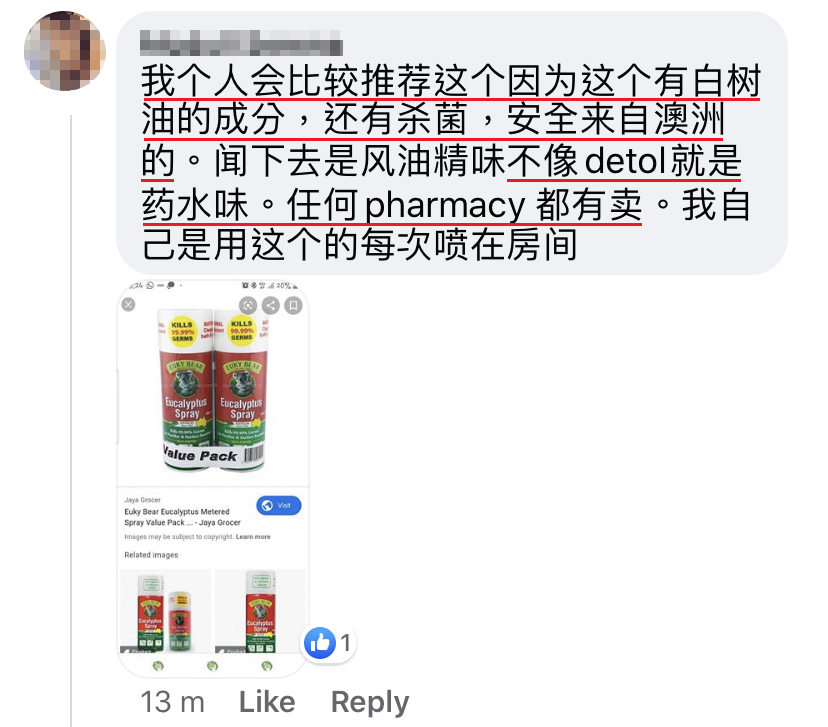
Task: Click the blue thumbs-up reaction icon
Action: [x=319, y=643]
